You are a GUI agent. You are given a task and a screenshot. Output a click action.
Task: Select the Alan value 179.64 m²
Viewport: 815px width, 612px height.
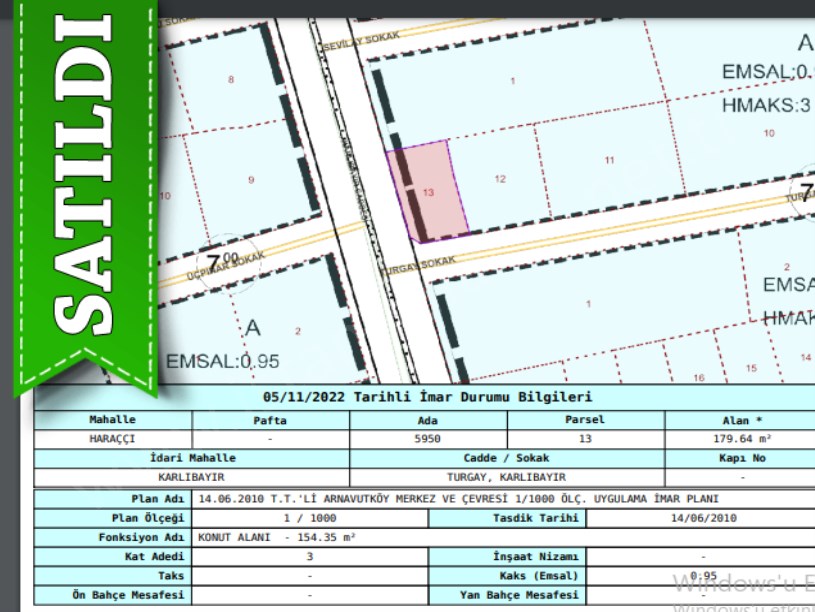(x=742, y=438)
